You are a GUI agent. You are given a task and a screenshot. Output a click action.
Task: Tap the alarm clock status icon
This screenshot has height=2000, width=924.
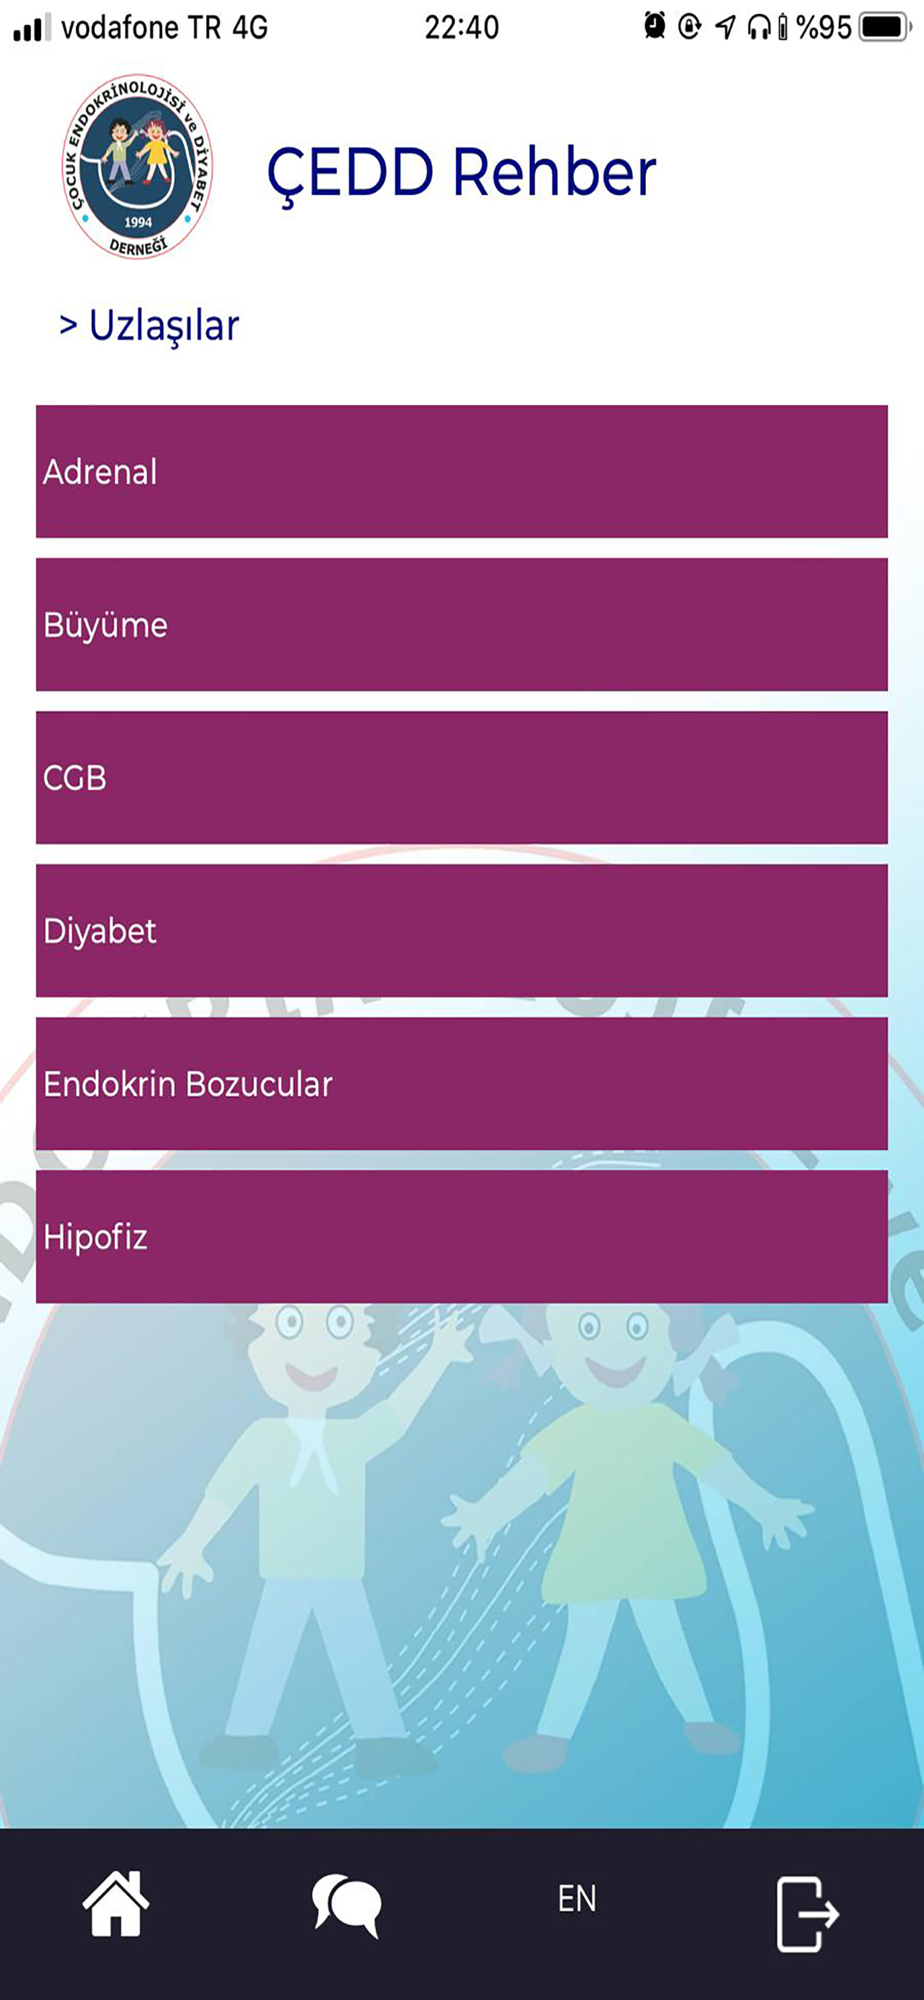tap(655, 26)
